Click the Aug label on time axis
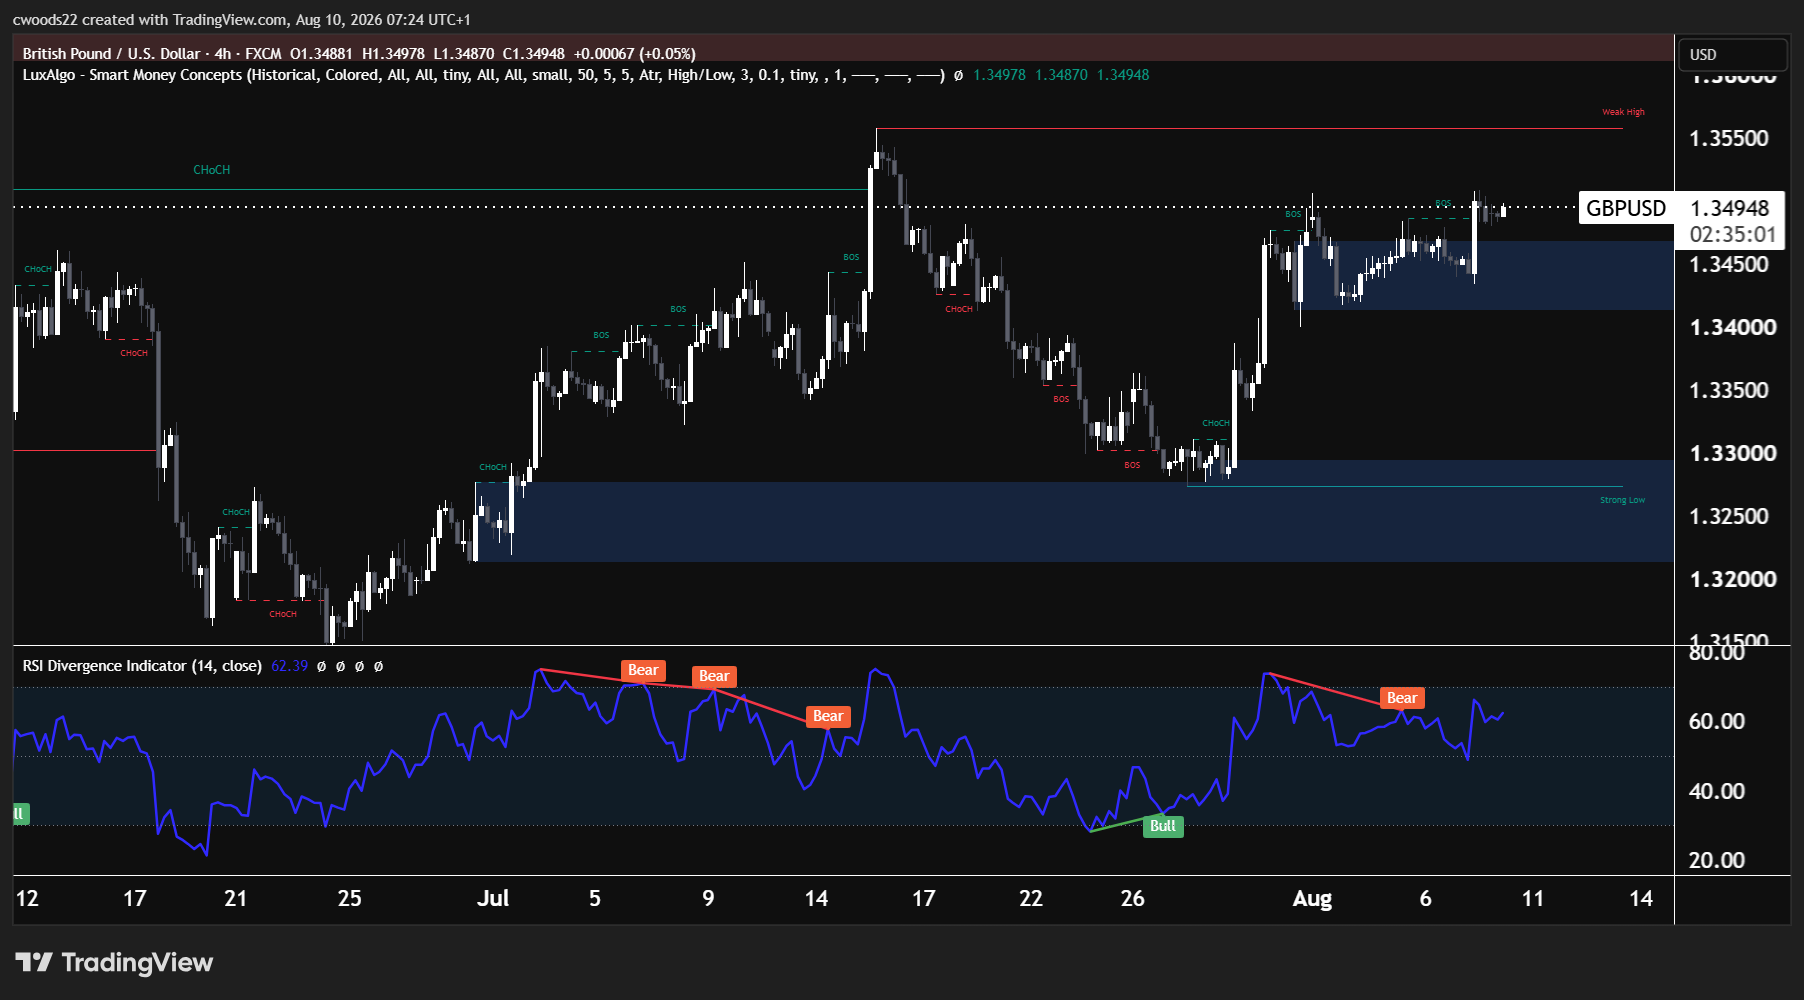 pyautogui.click(x=1312, y=899)
